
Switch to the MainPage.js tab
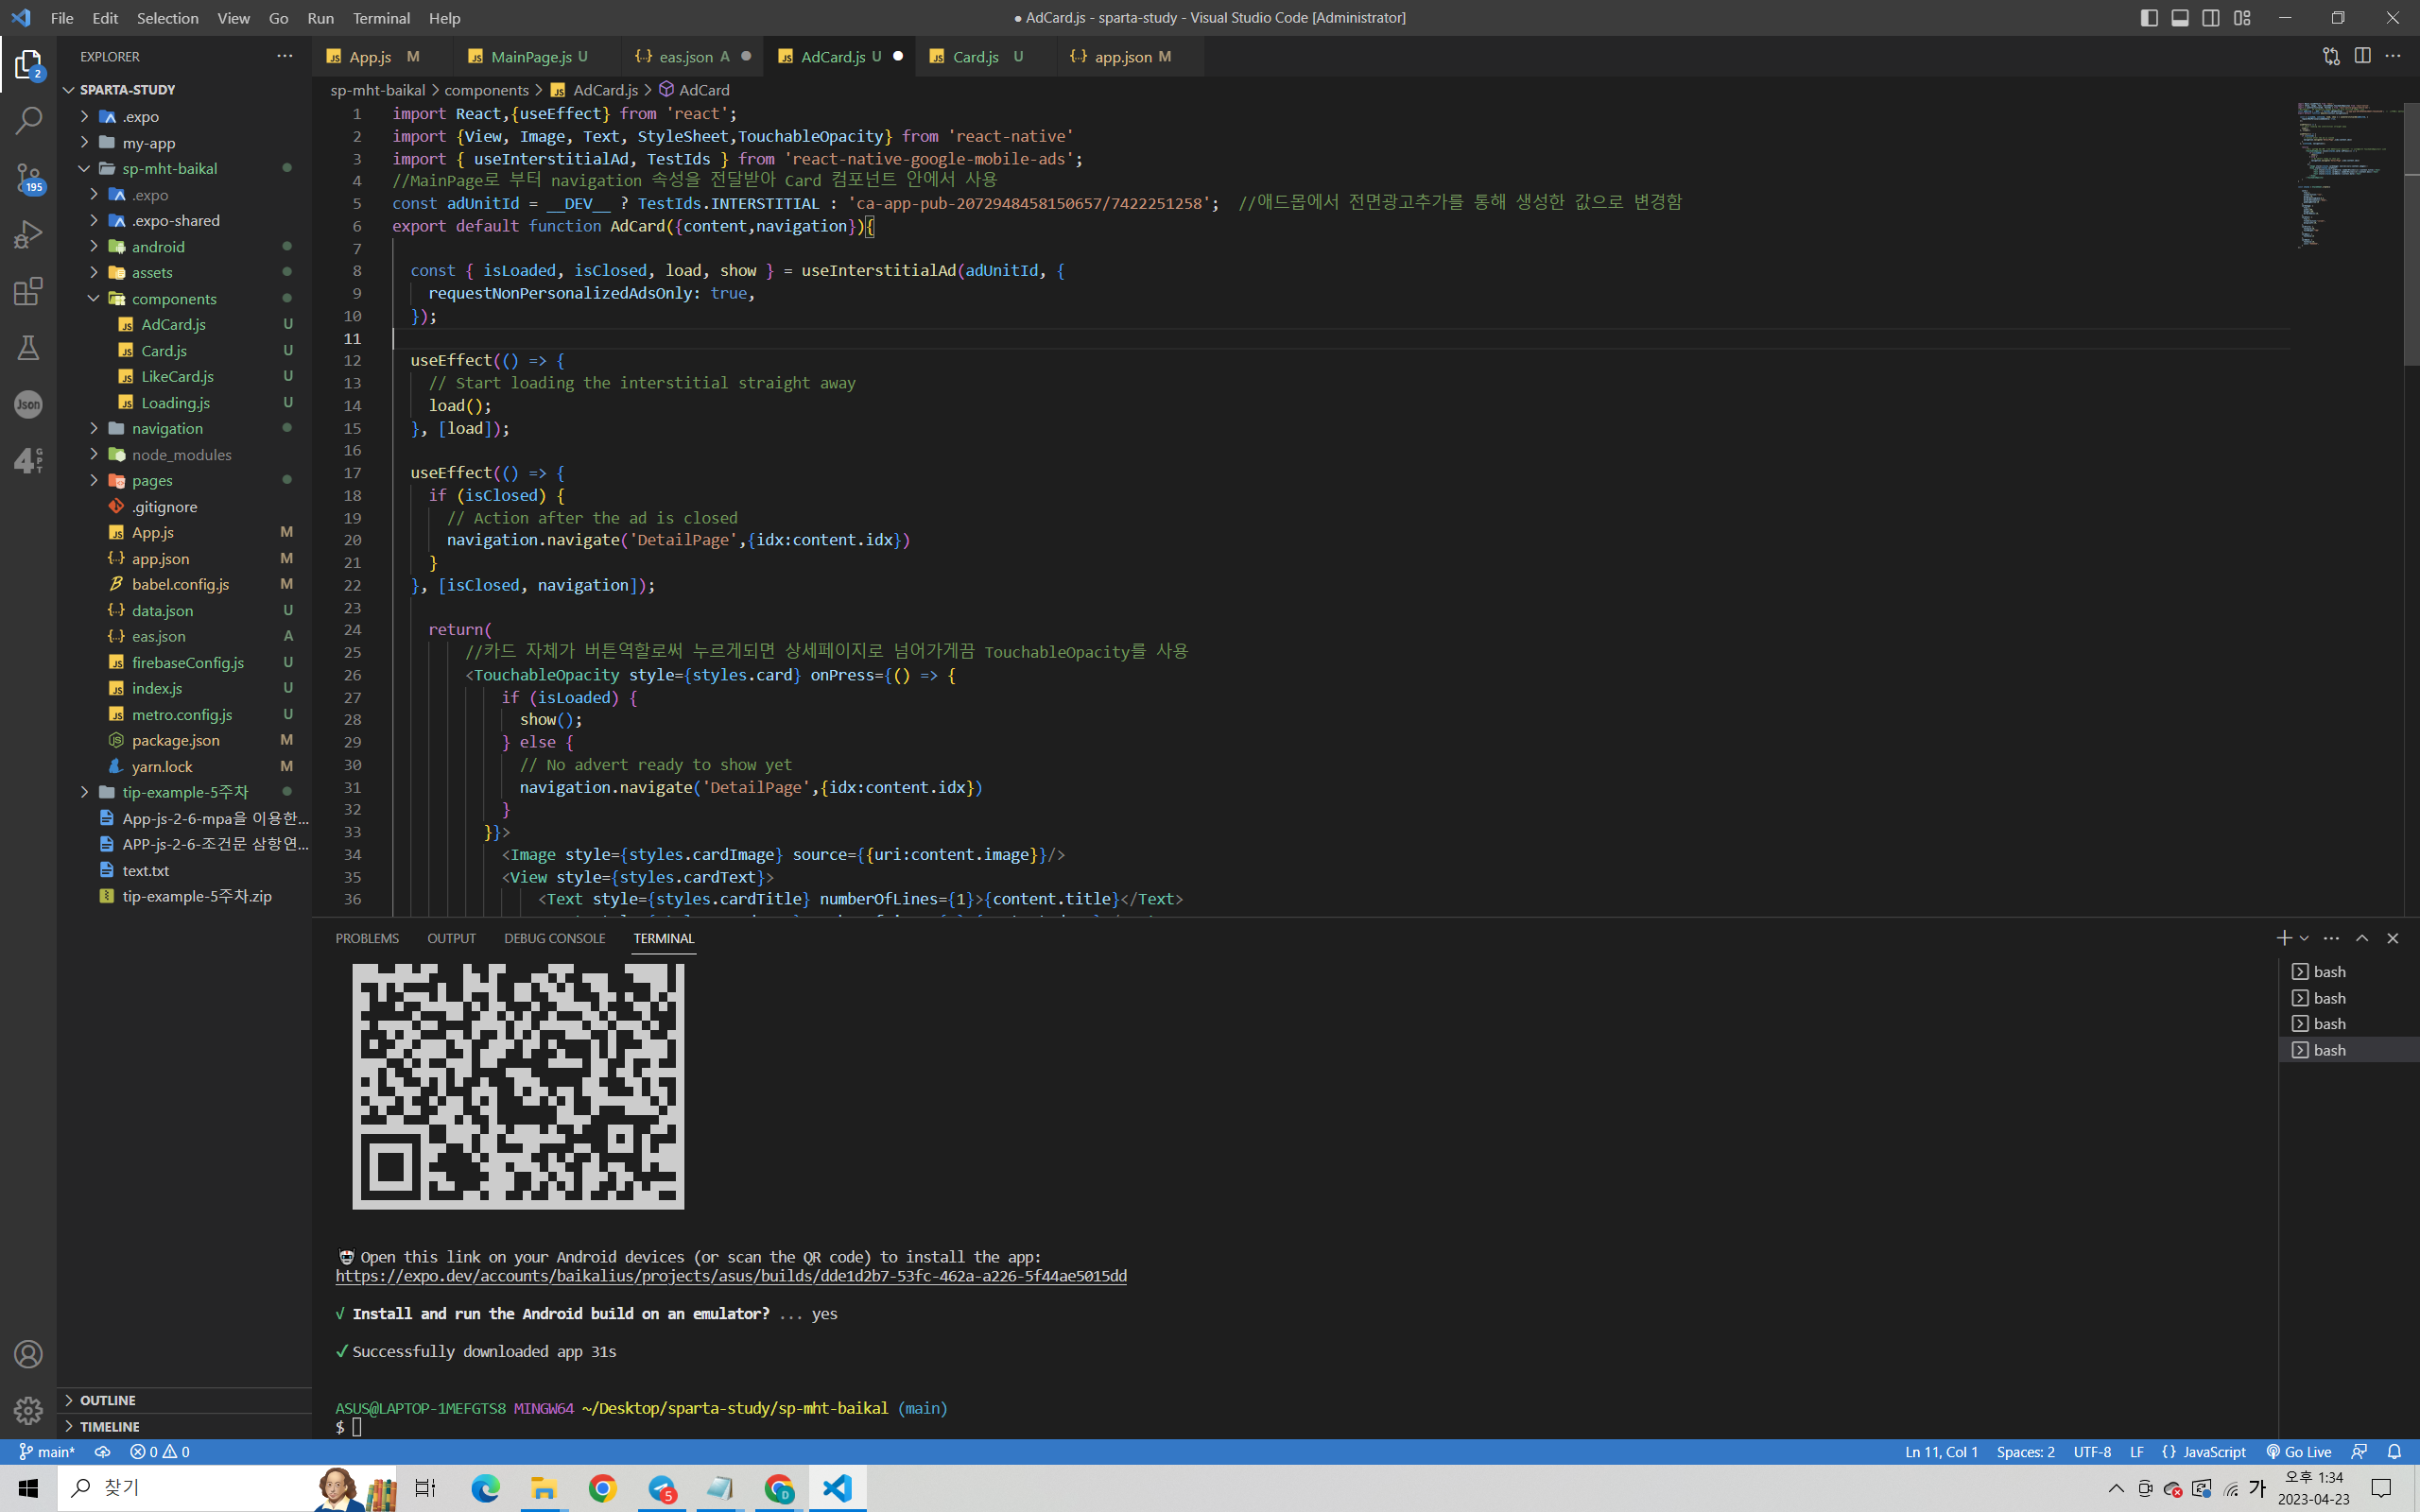[x=529, y=57]
